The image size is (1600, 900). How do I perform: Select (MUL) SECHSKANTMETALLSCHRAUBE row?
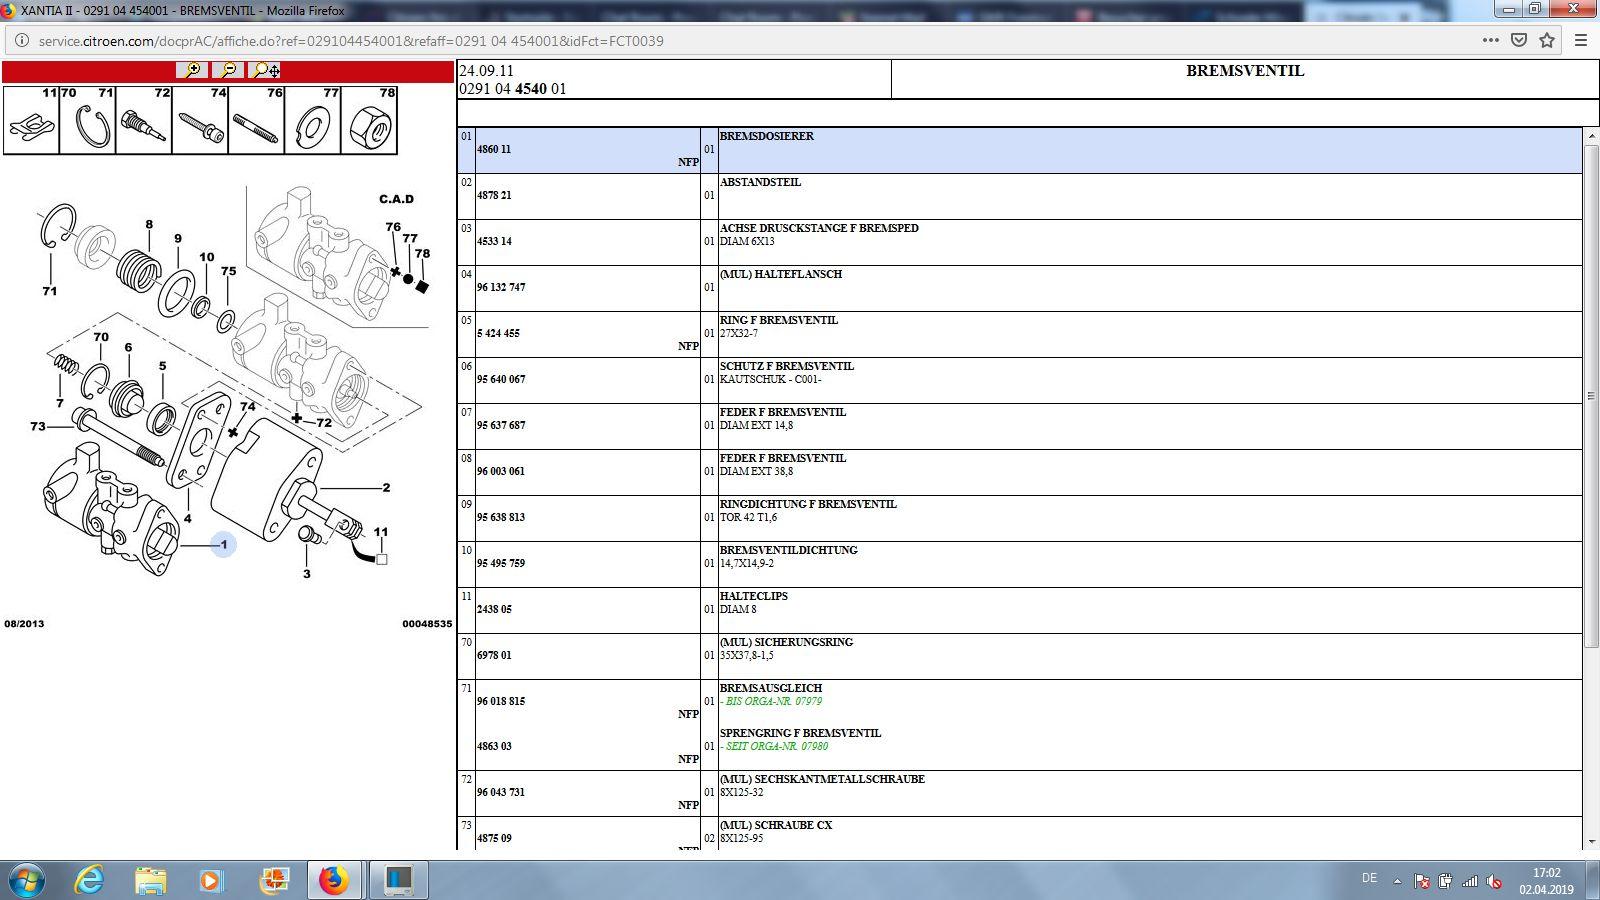[x=1020, y=793]
